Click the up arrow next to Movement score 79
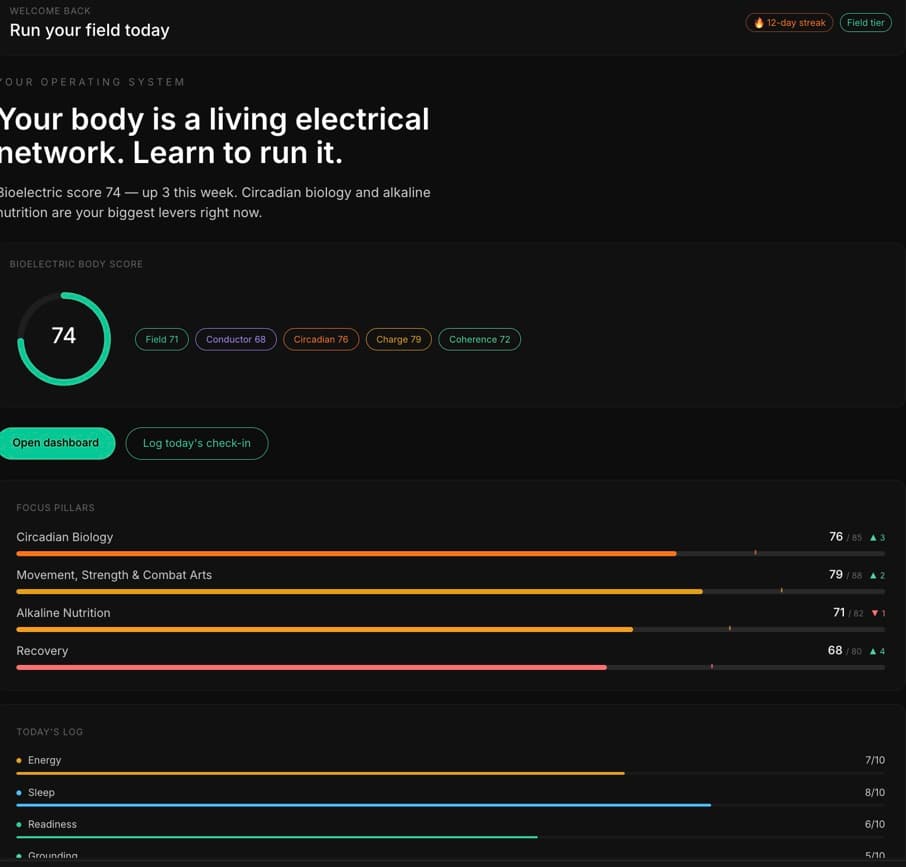906x867 pixels. 873,575
